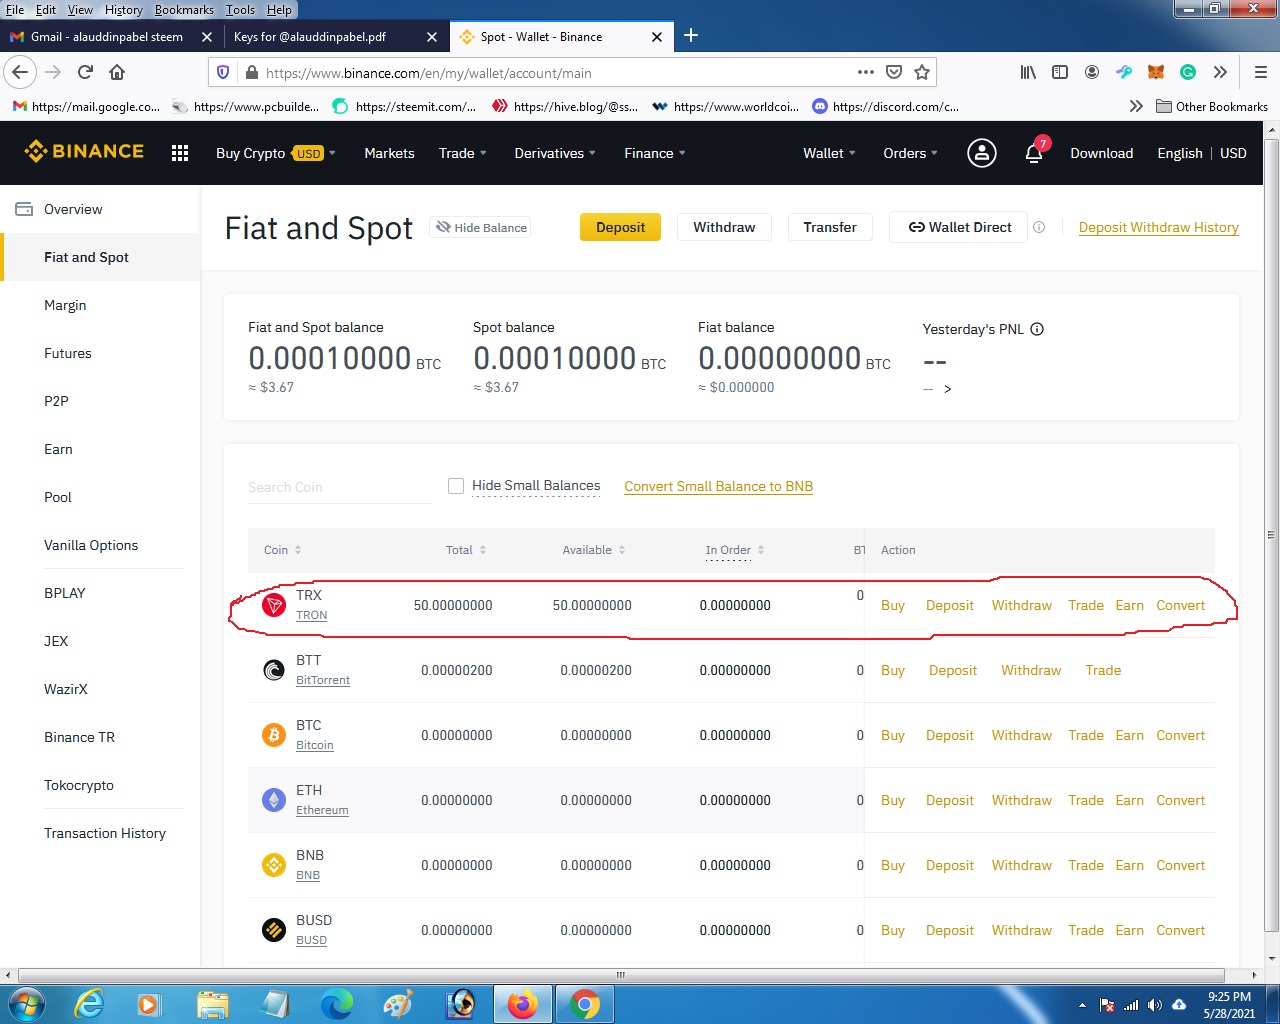Screen dimensions: 1280x1024
Task: Click the horizontal page scrollbar
Action: pos(621,975)
